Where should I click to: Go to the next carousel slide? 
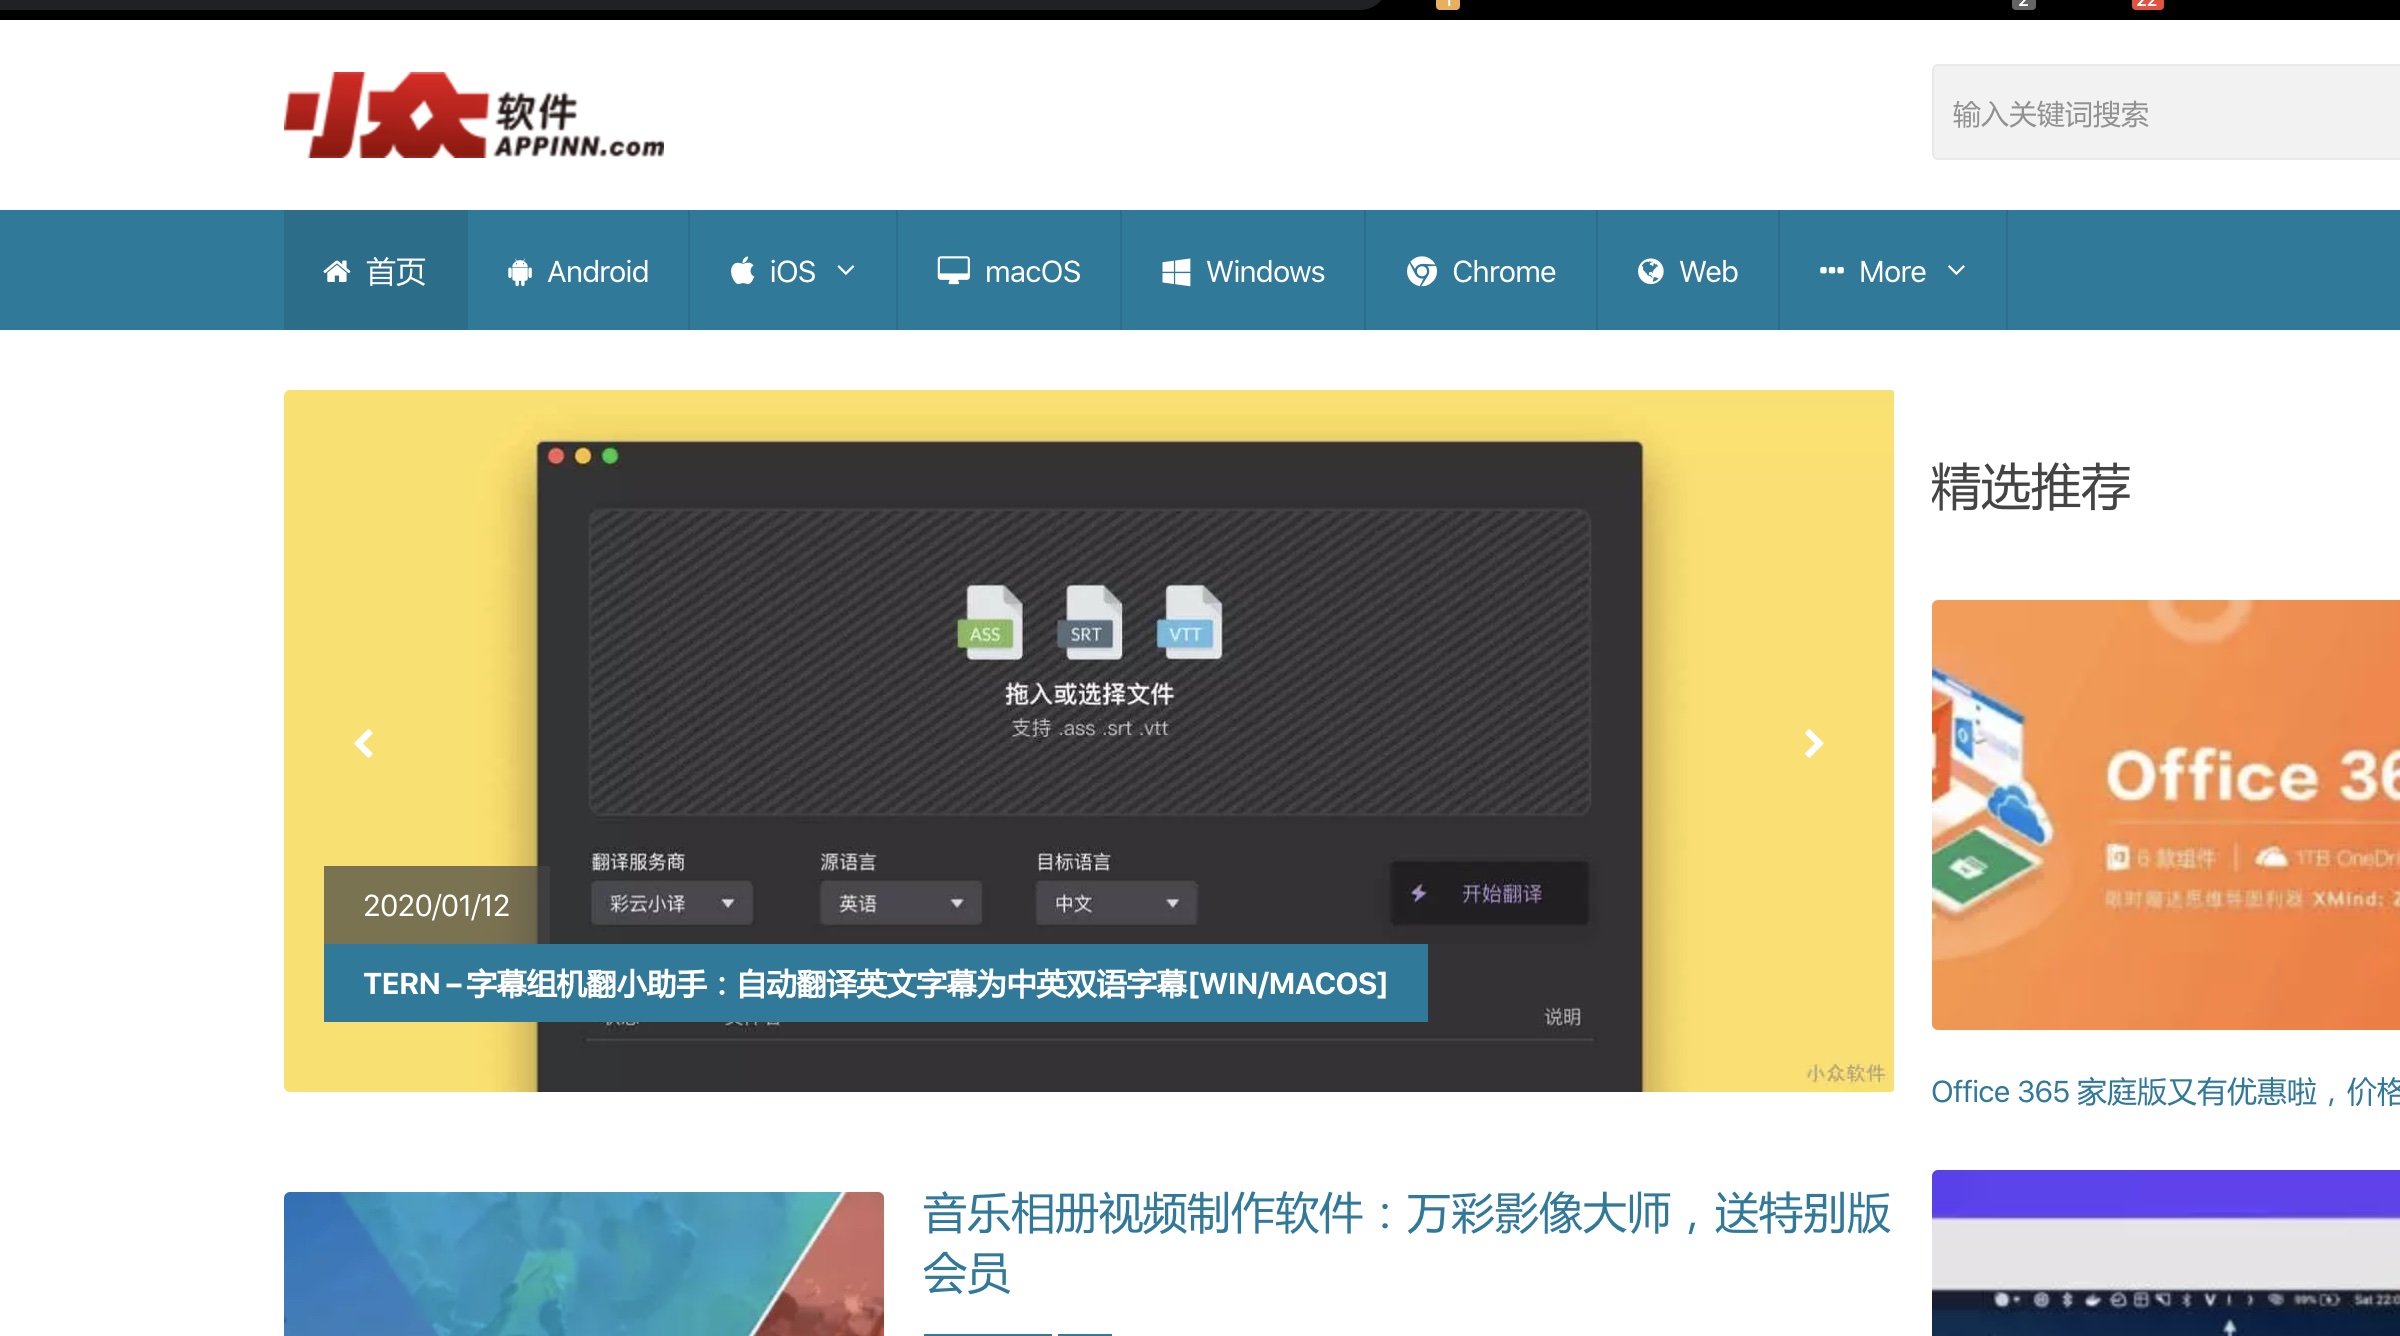(1812, 744)
